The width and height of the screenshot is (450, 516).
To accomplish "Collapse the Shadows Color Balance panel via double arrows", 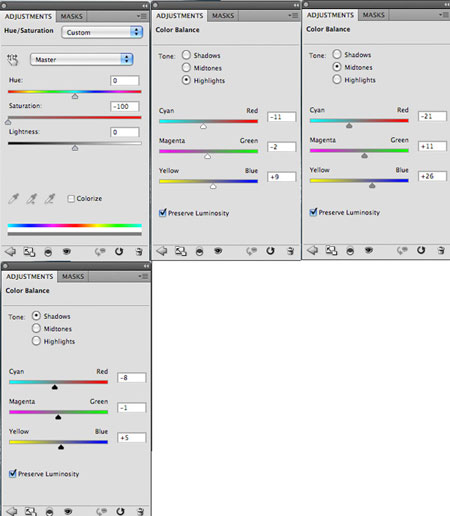I will coord(146,266).
